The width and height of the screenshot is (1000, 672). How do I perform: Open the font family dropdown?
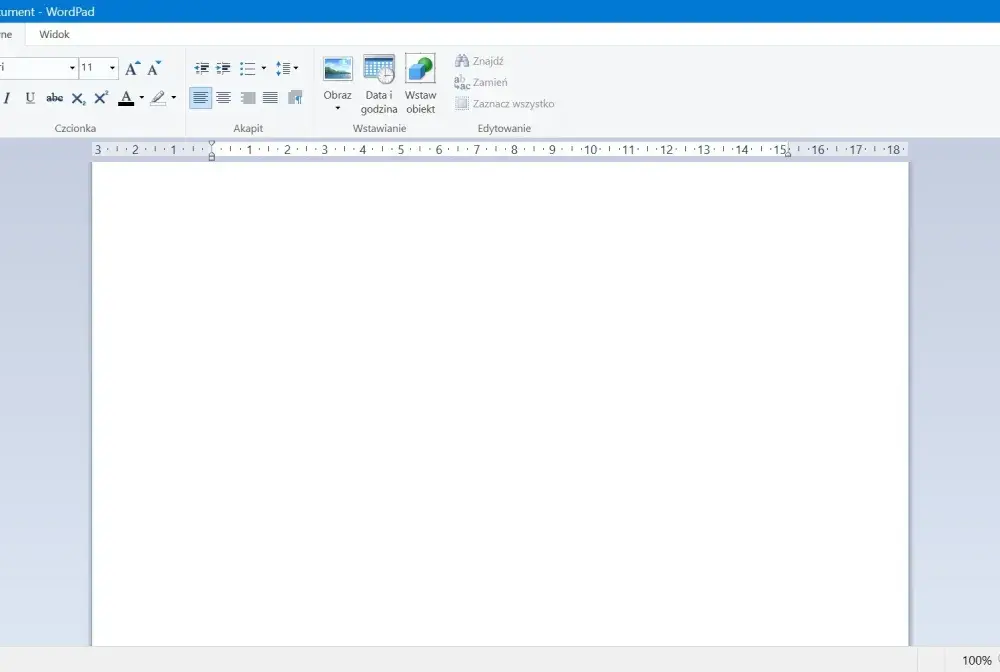tap(73, 68)
